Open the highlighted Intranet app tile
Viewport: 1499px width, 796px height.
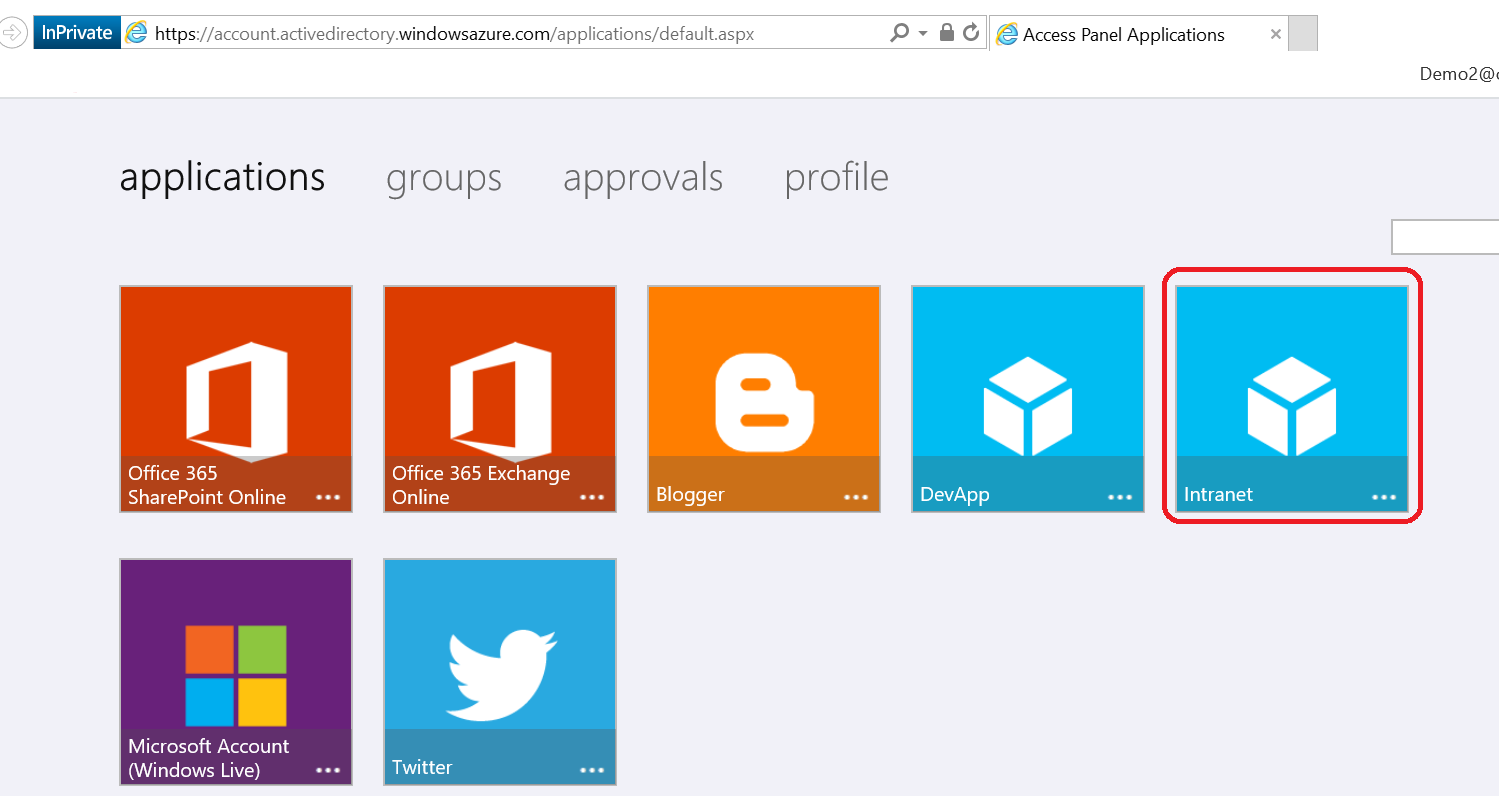pos(1291,380)
